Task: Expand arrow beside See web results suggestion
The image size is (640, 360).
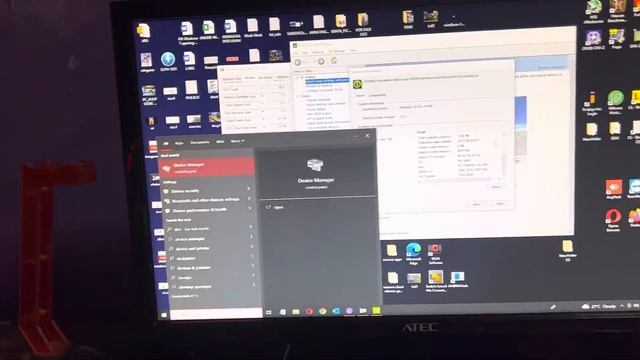Action: 251,227
